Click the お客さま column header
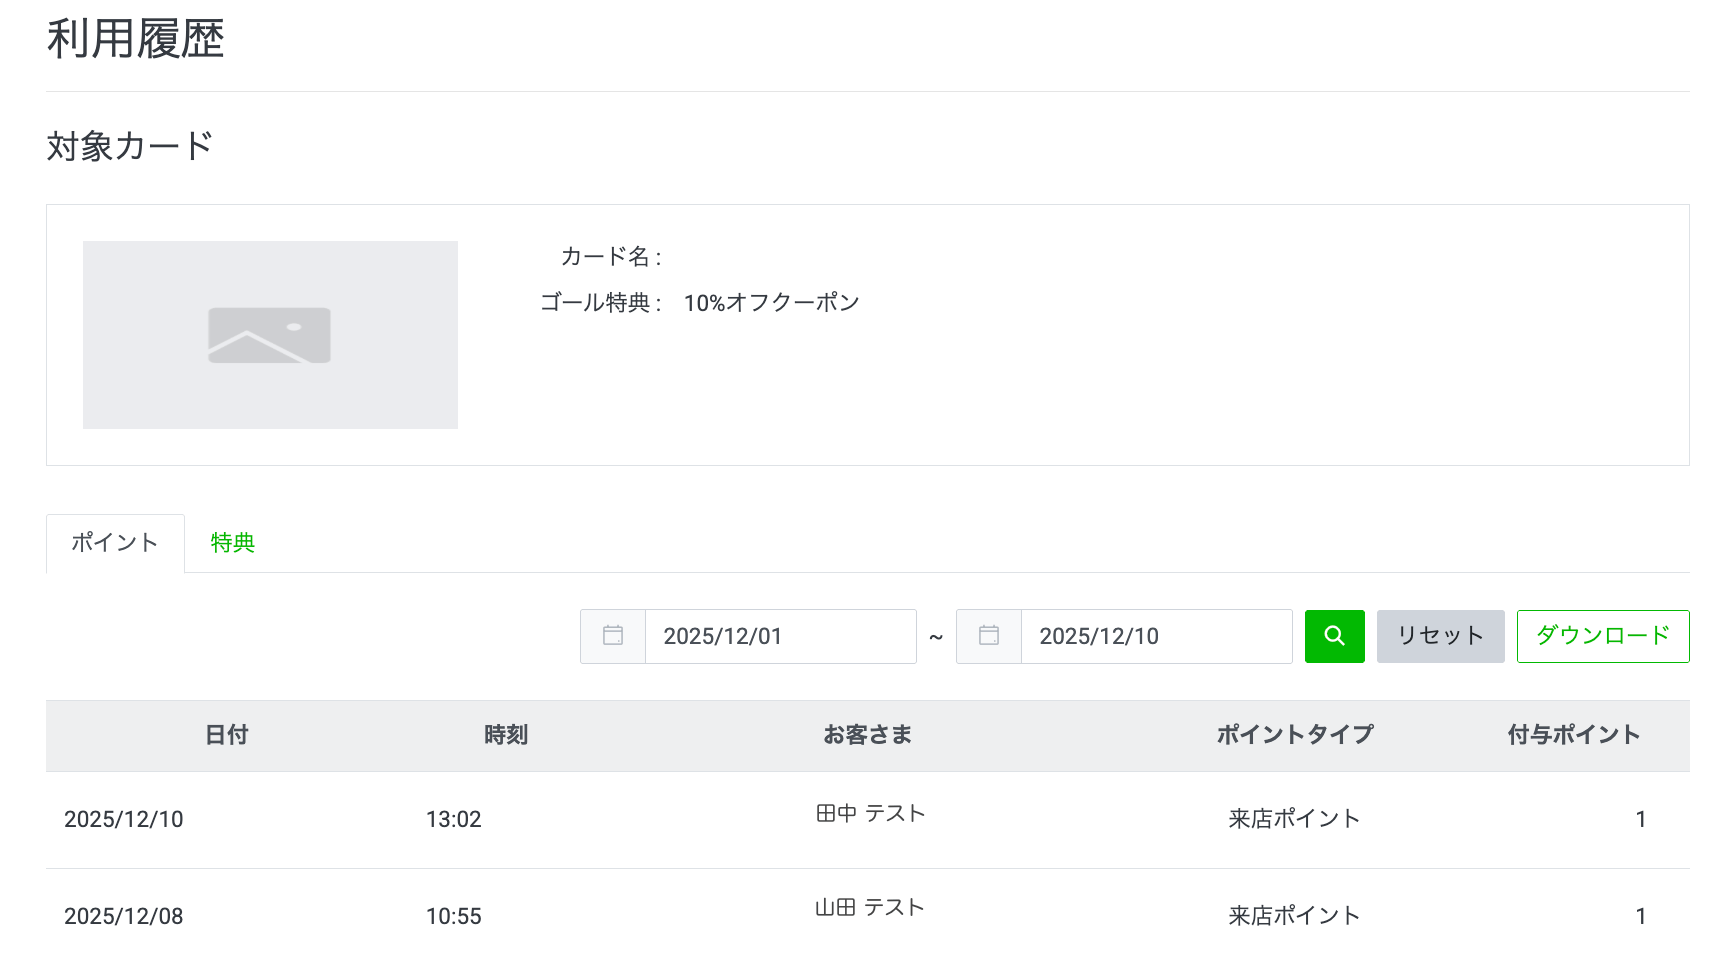The width and height of the screenshot is (1724, 962). point(867,735)
